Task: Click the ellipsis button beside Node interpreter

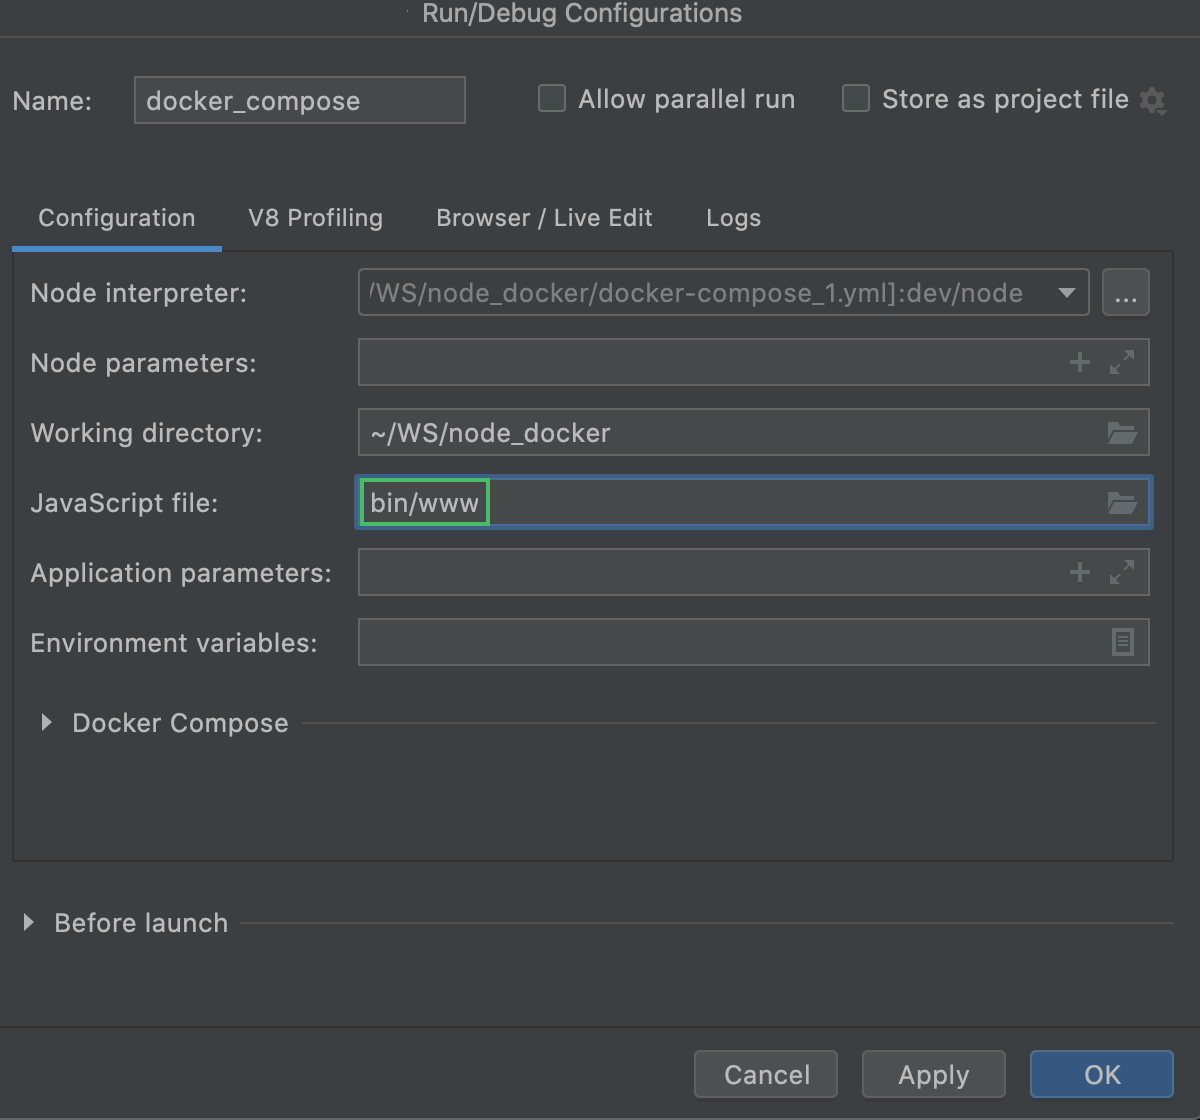Action: (1125, 293)
